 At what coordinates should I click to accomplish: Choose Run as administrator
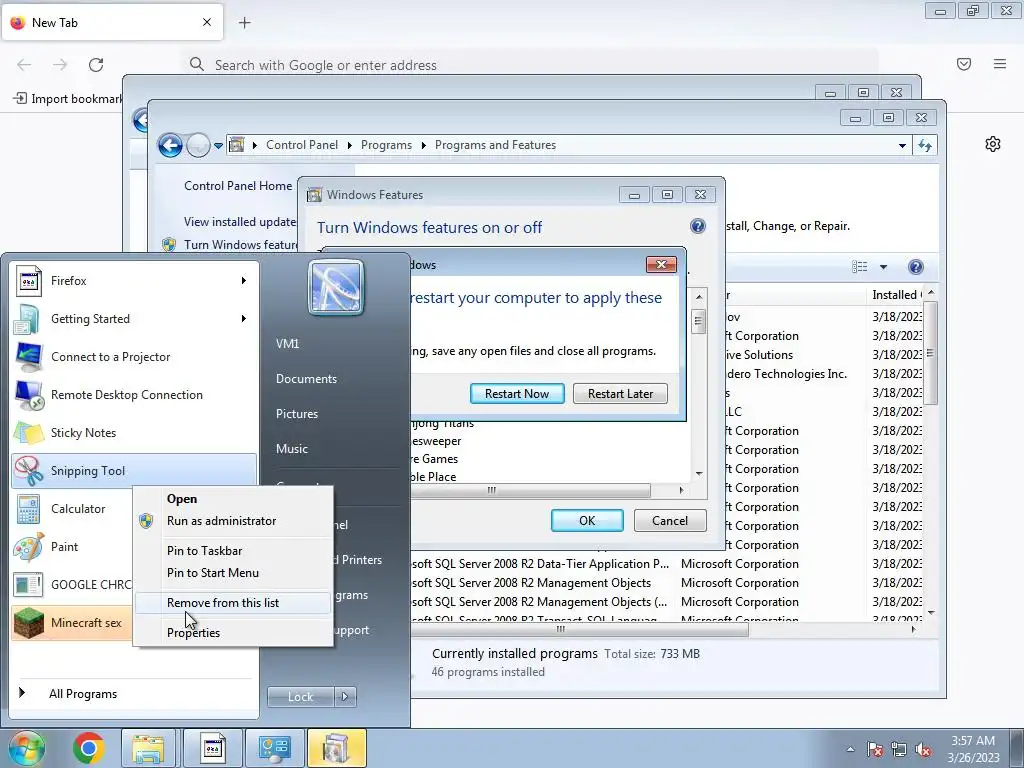click(221, 520)
